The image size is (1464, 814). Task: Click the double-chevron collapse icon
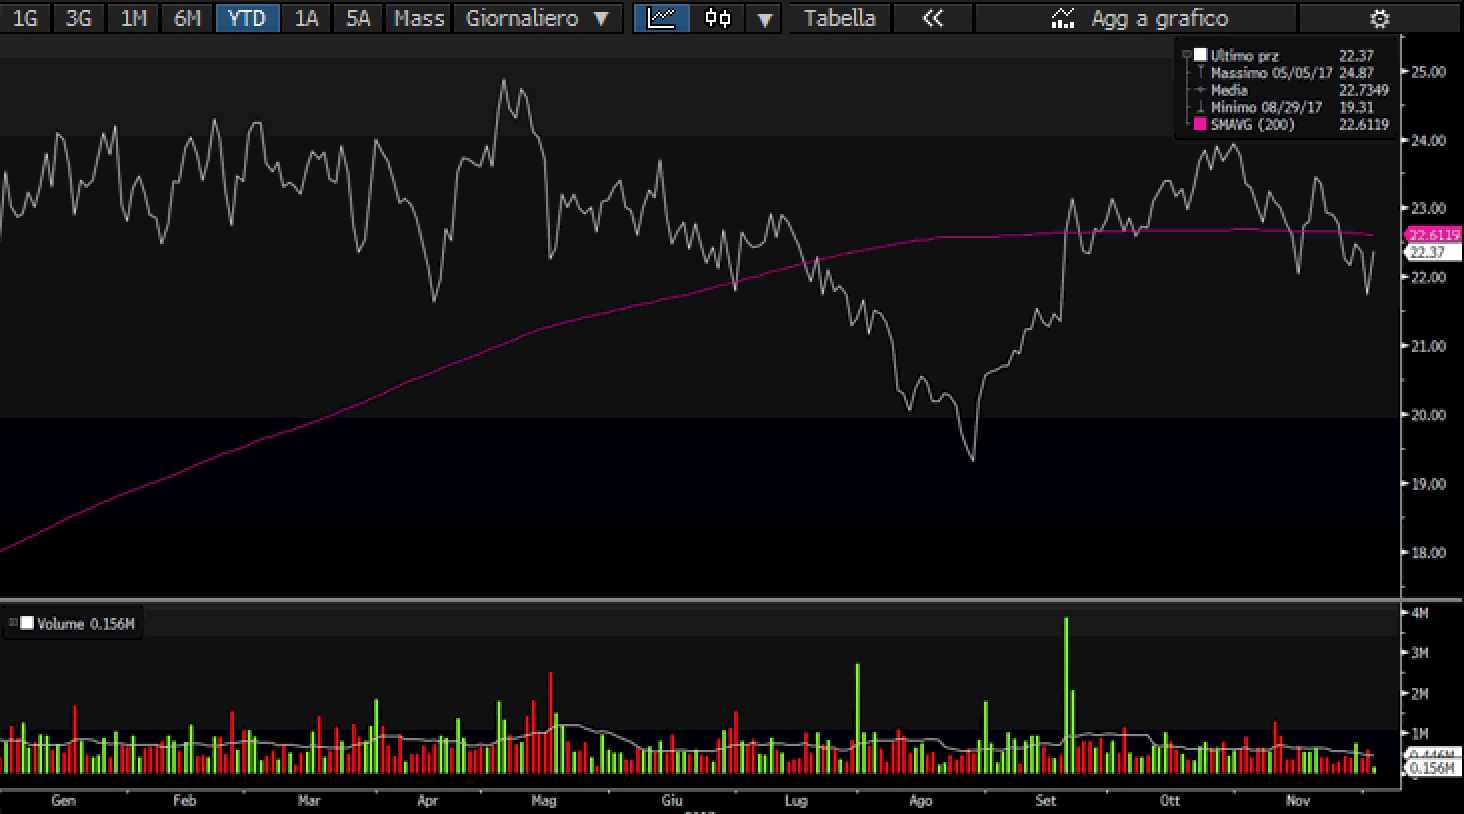tap(932, 18)
